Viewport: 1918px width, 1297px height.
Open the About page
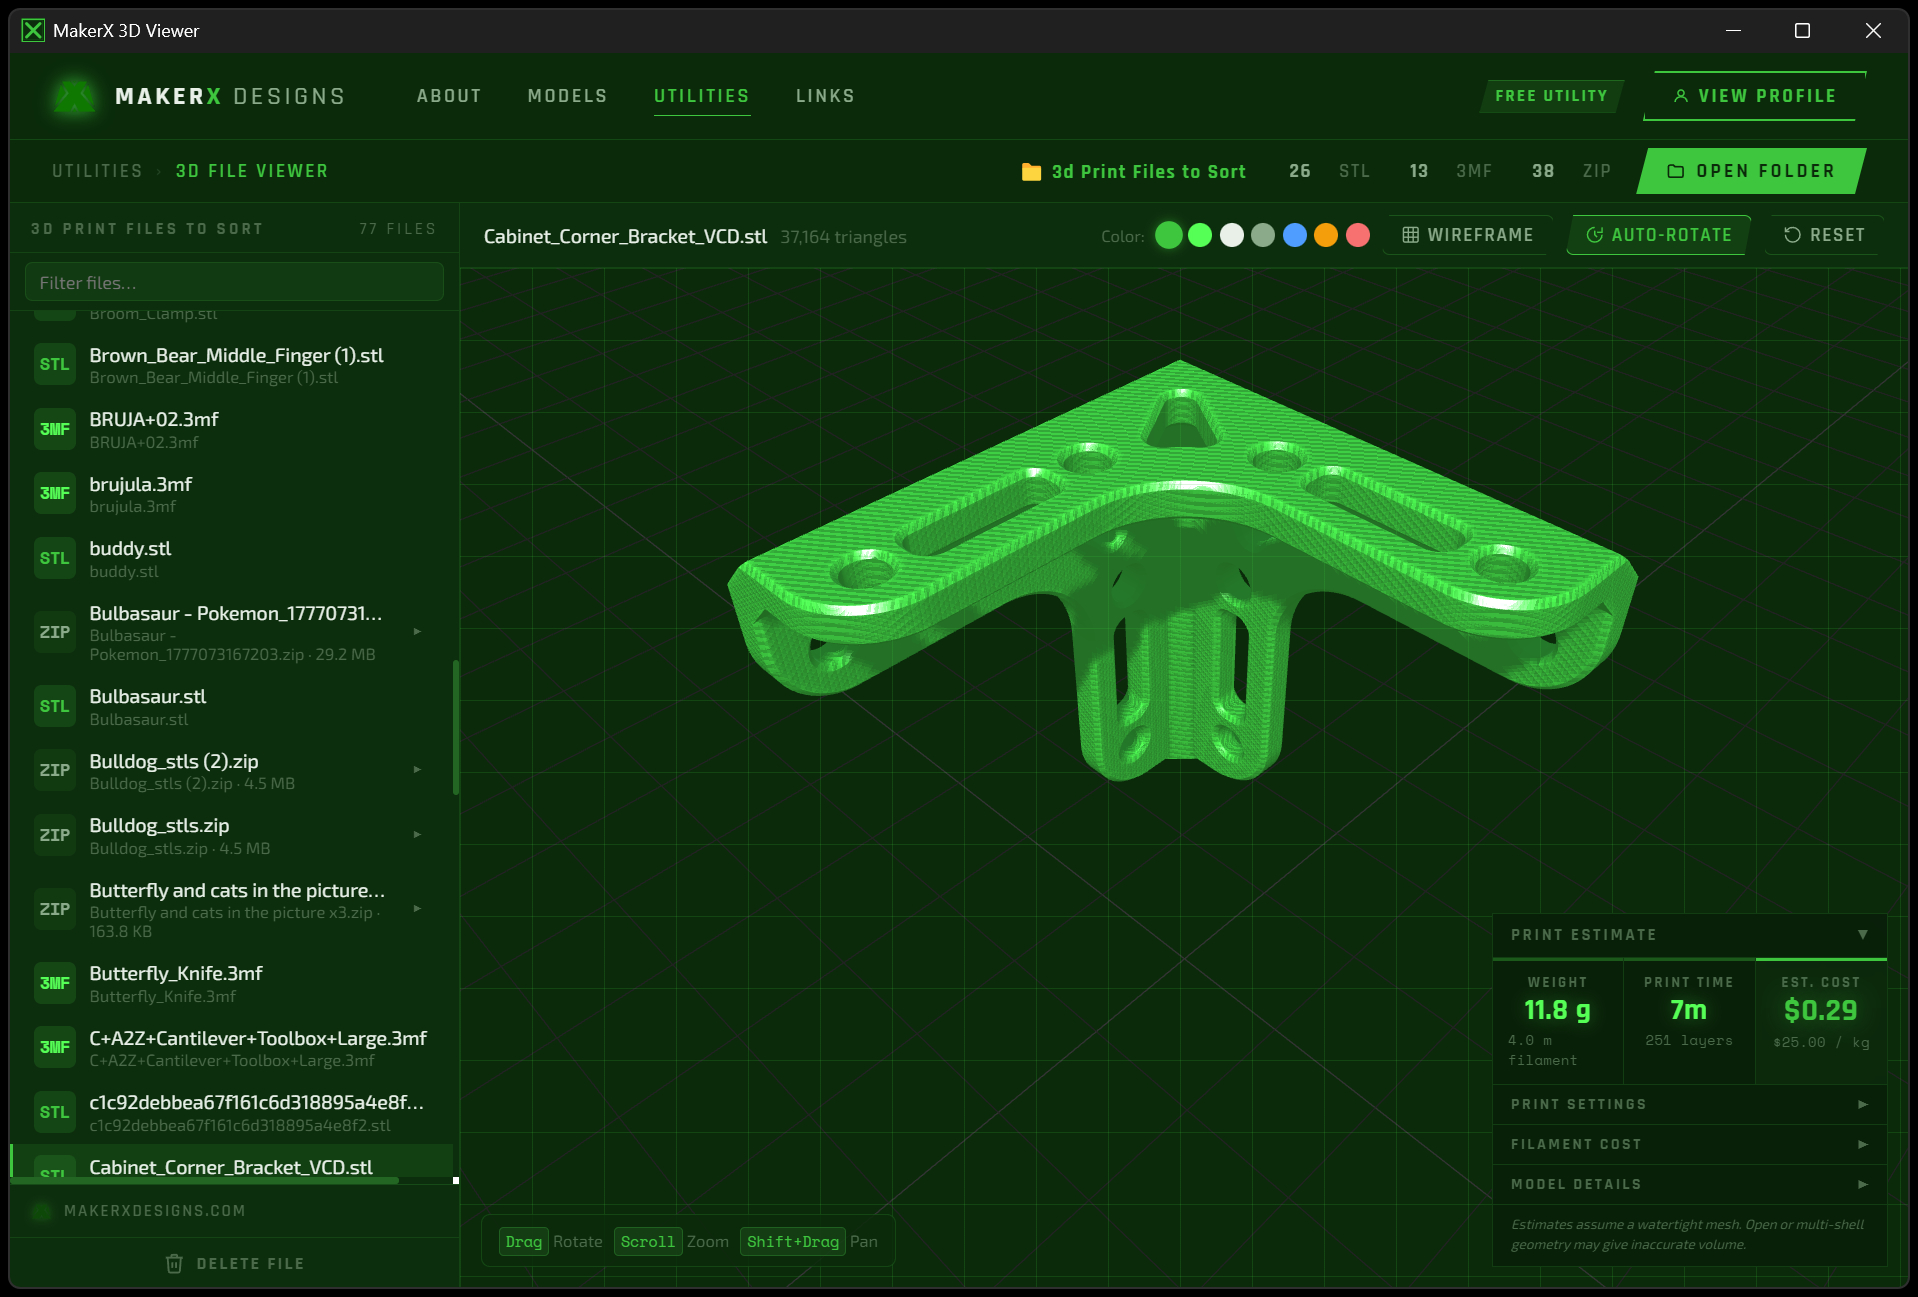(x=449, y=96)
